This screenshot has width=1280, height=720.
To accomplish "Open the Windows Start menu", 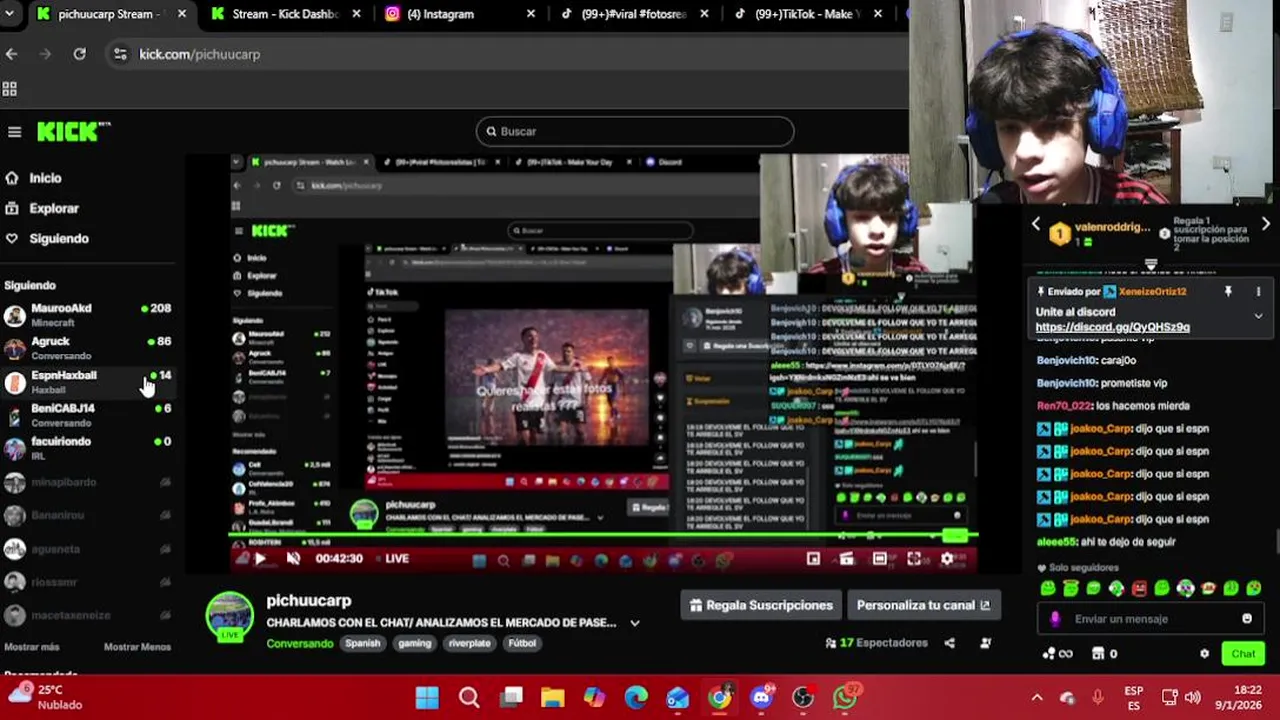I will (427, 697).
